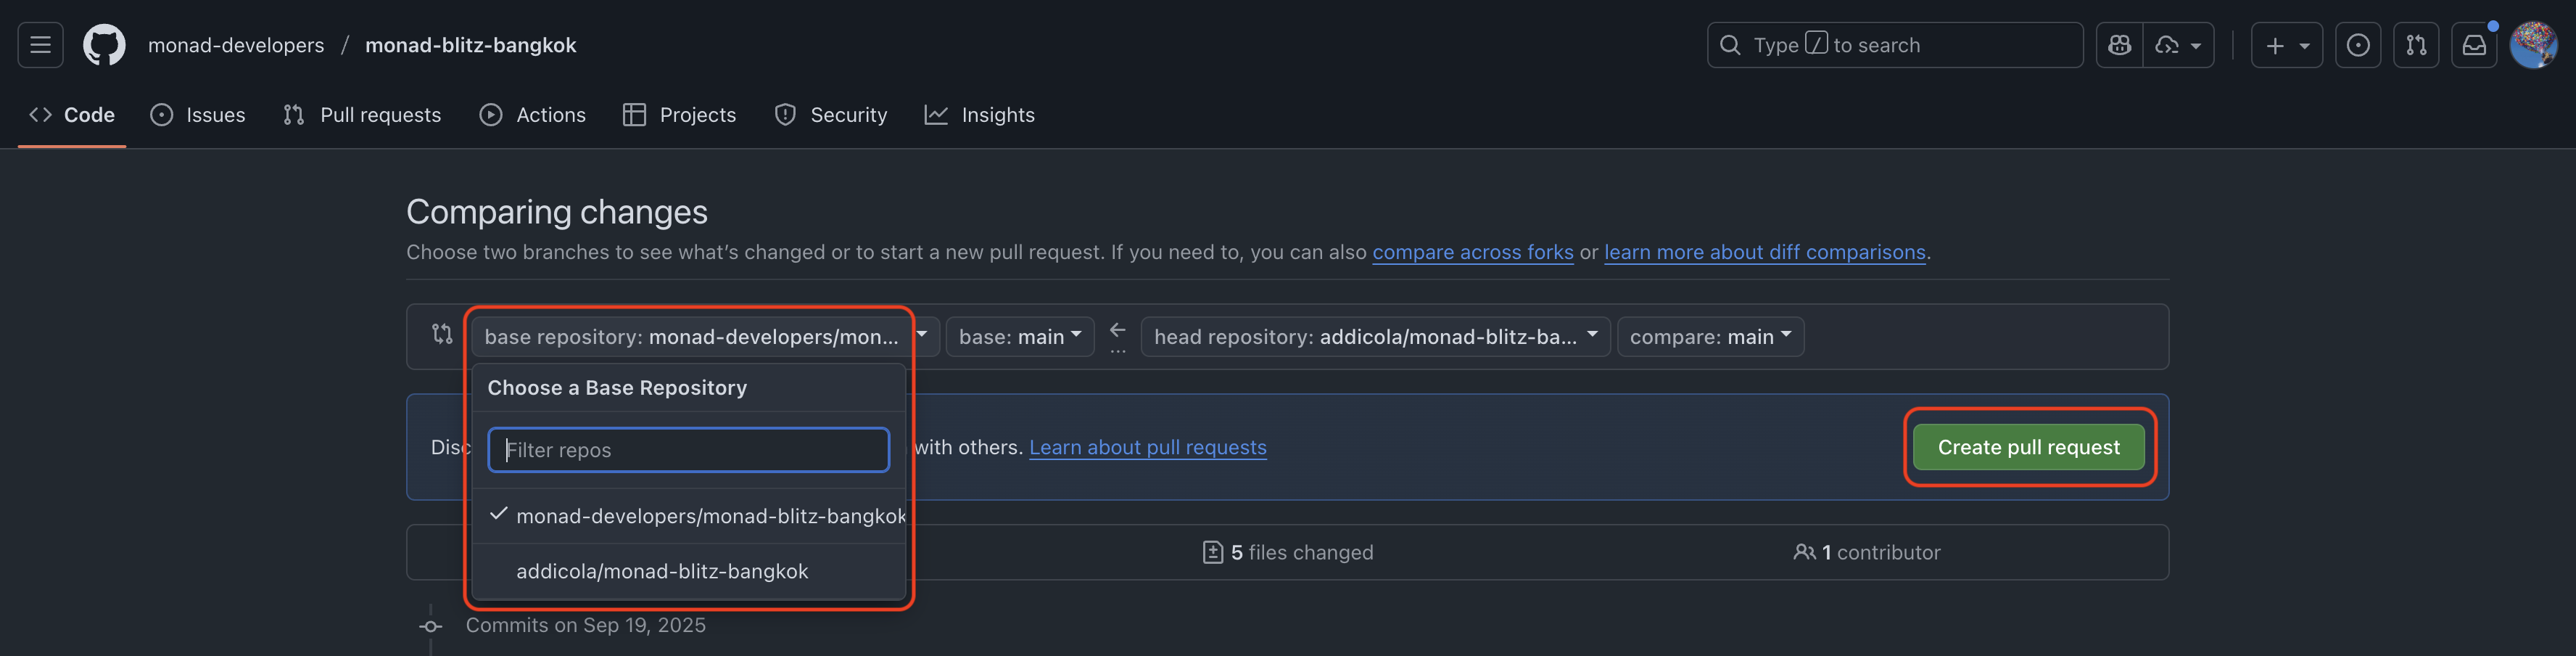This screenshot has width=2576, height=656.
Task: Open the hamburger navigation menu
Action: [x=40, y=45]
